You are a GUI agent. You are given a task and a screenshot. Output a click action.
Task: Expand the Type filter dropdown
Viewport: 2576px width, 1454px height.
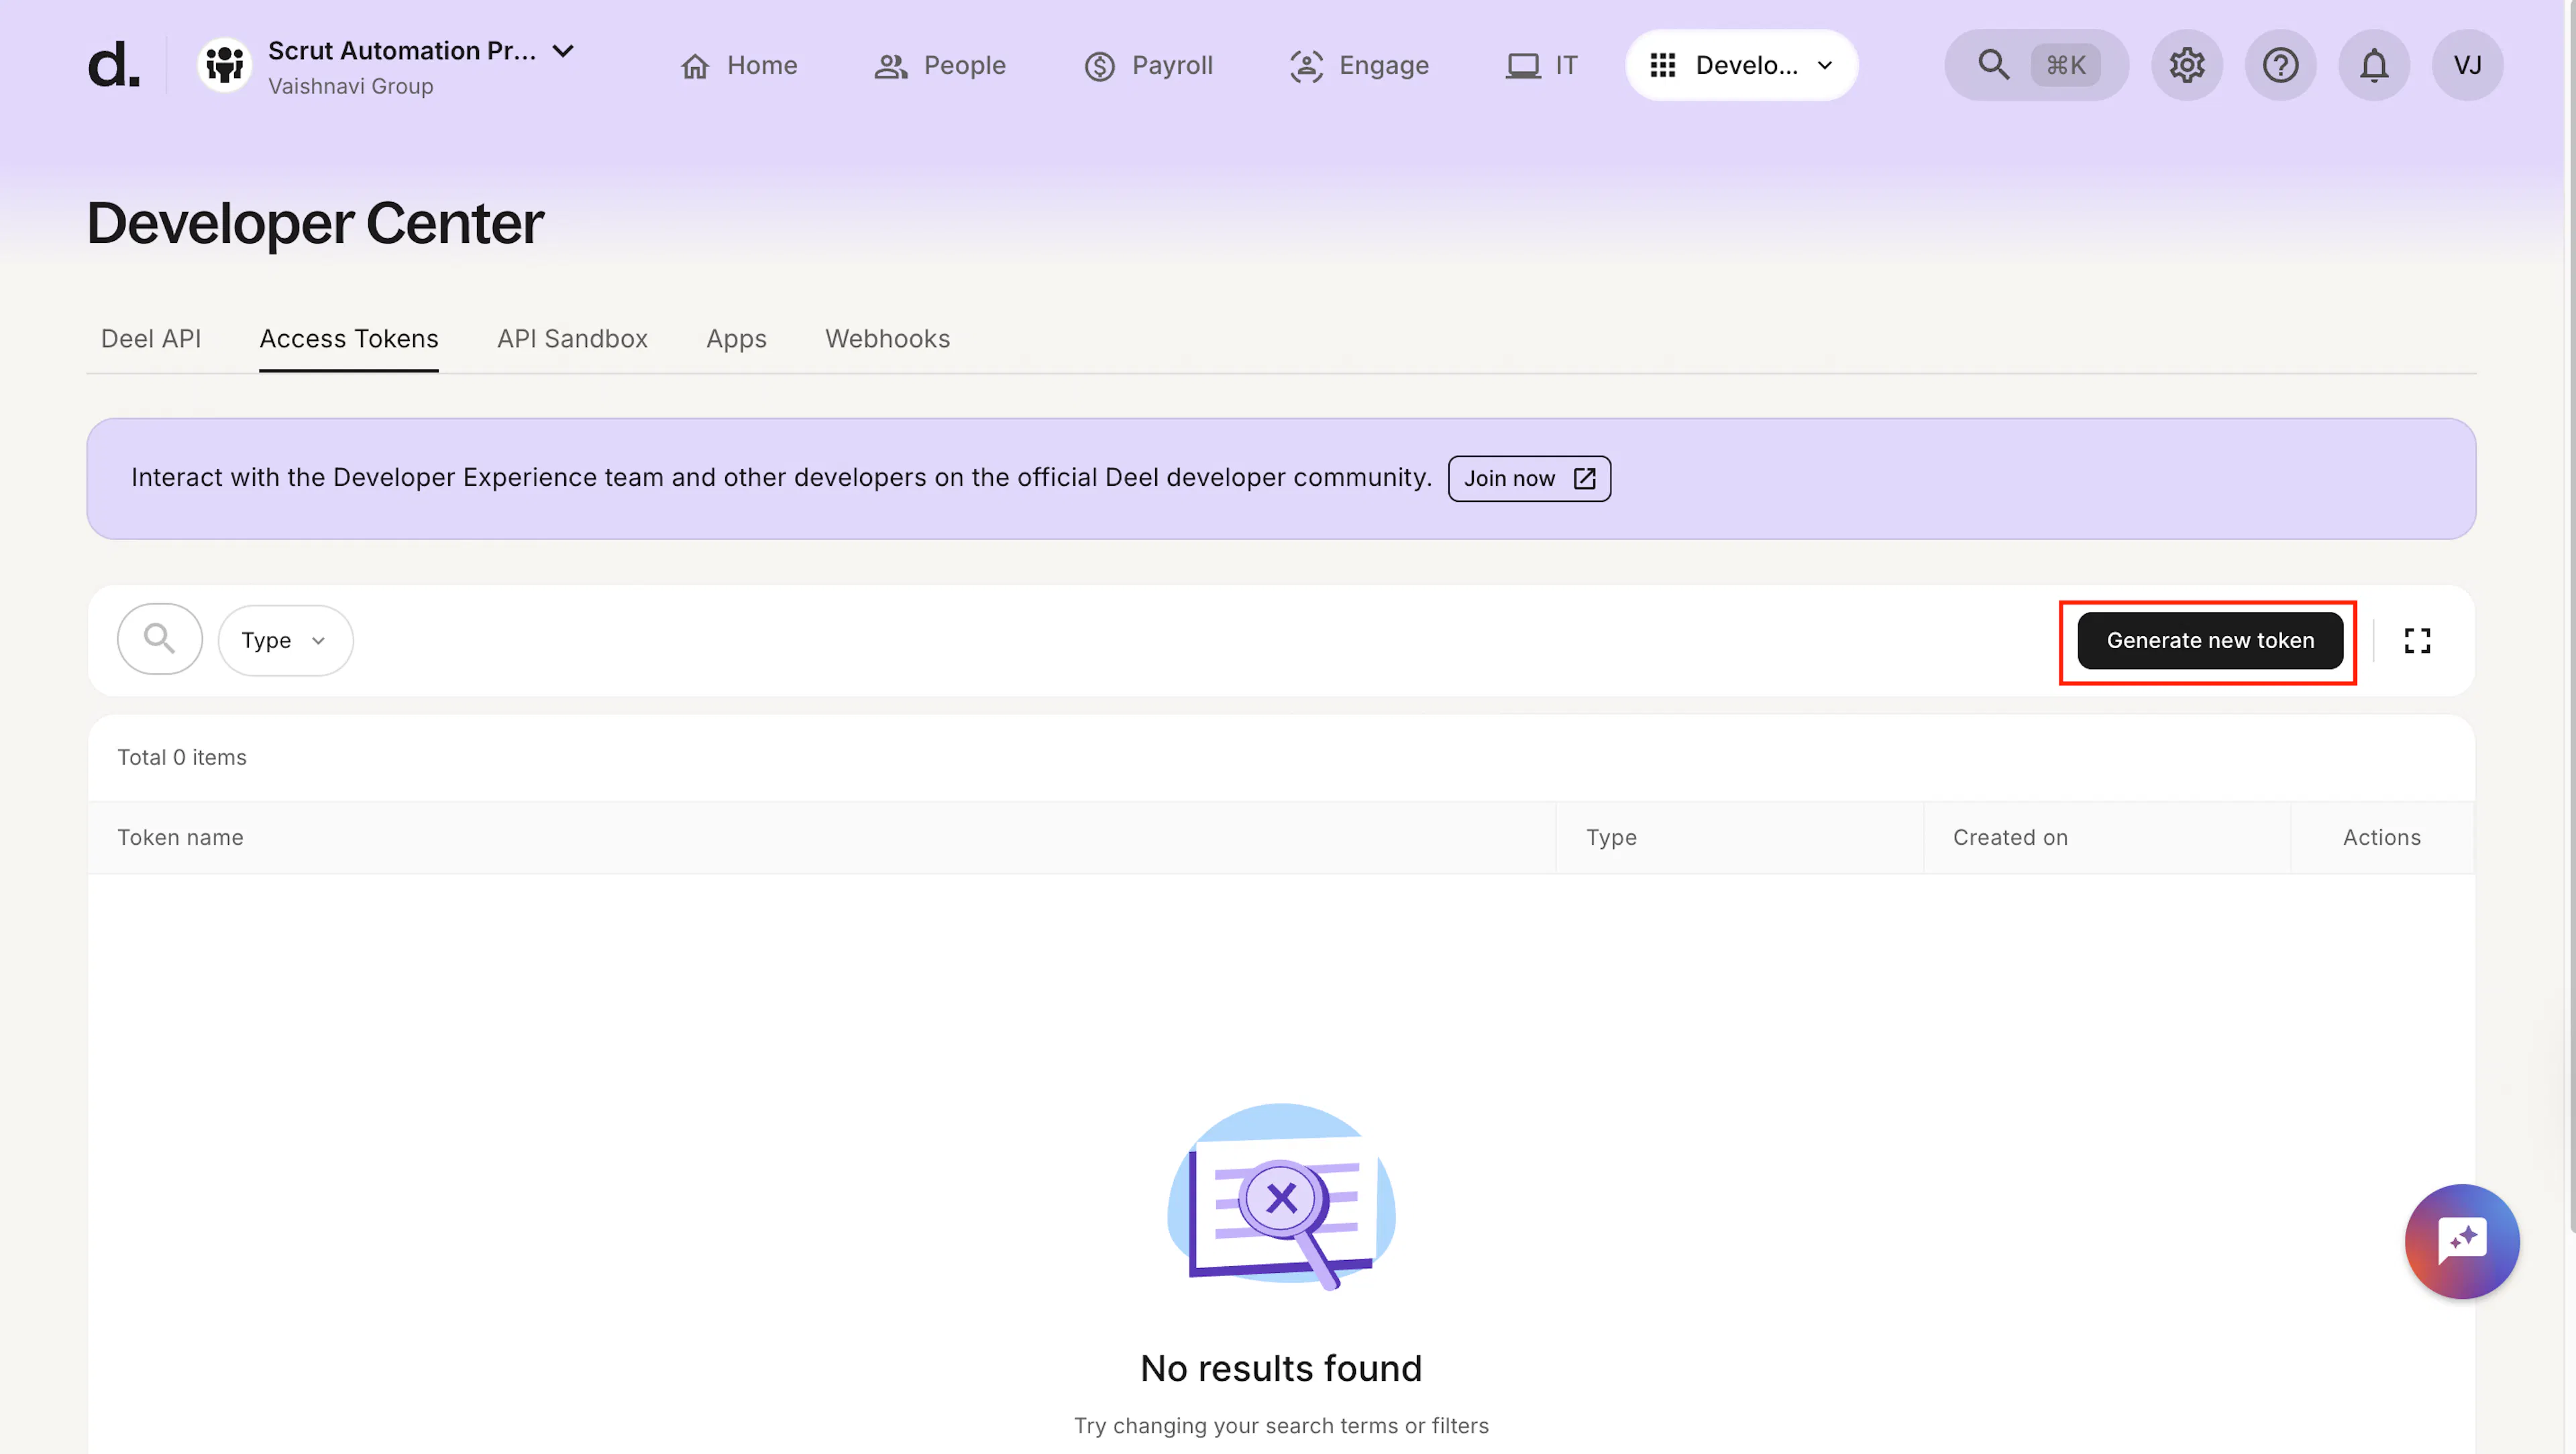coord(285,640)
